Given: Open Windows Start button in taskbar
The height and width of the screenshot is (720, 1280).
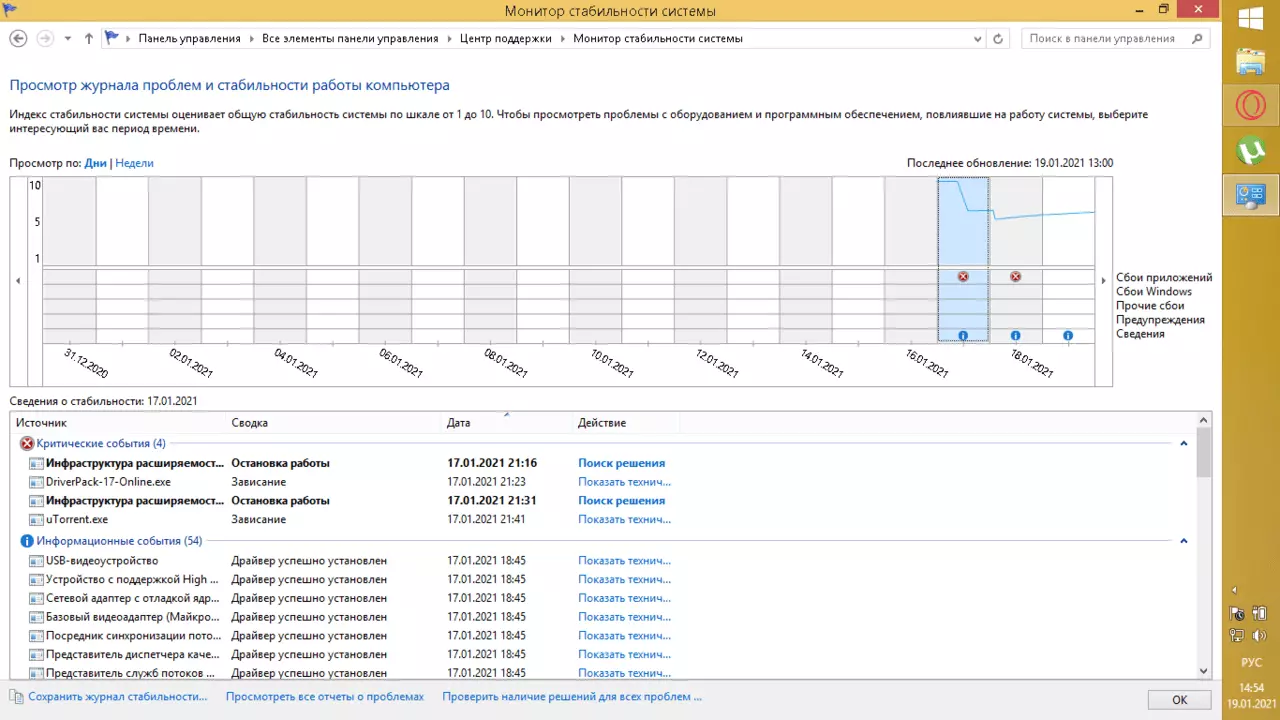Looking at the screenshot, I should 1251,19.
